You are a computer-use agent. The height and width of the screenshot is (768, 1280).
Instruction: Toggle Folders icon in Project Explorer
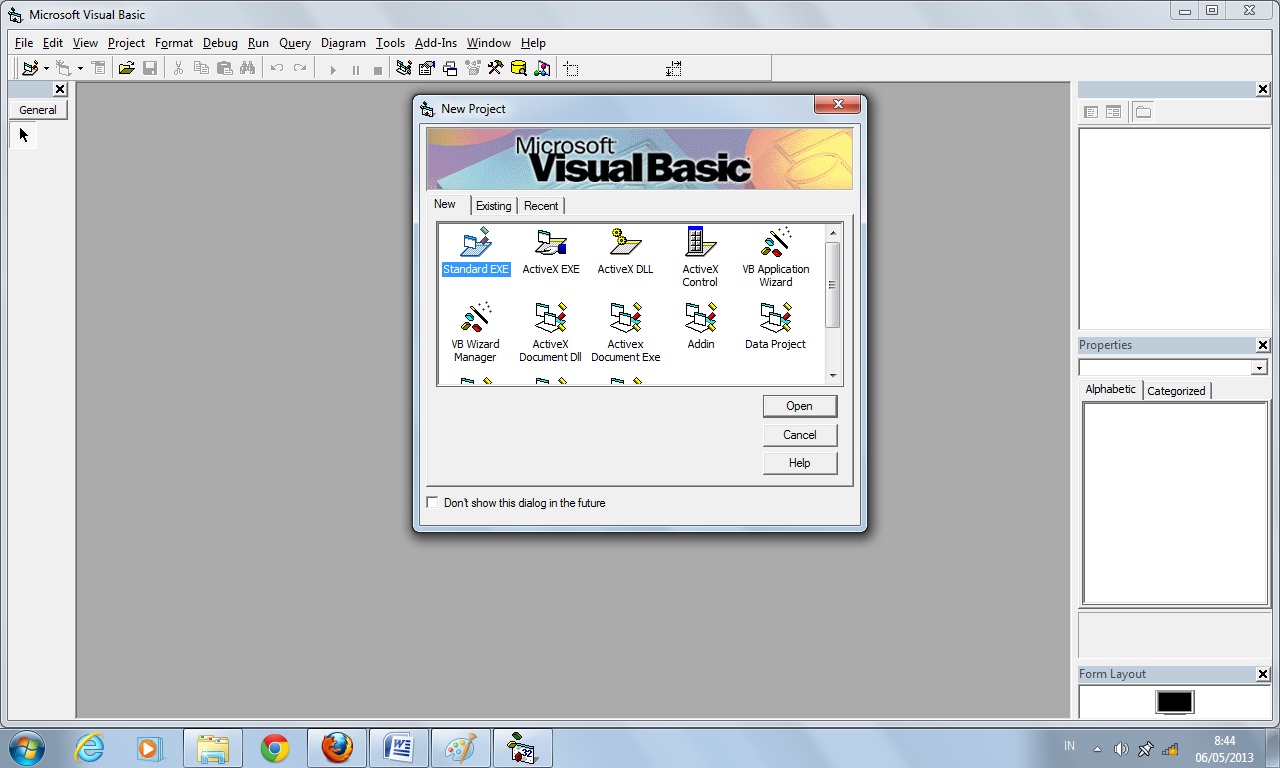point(1143,112)
